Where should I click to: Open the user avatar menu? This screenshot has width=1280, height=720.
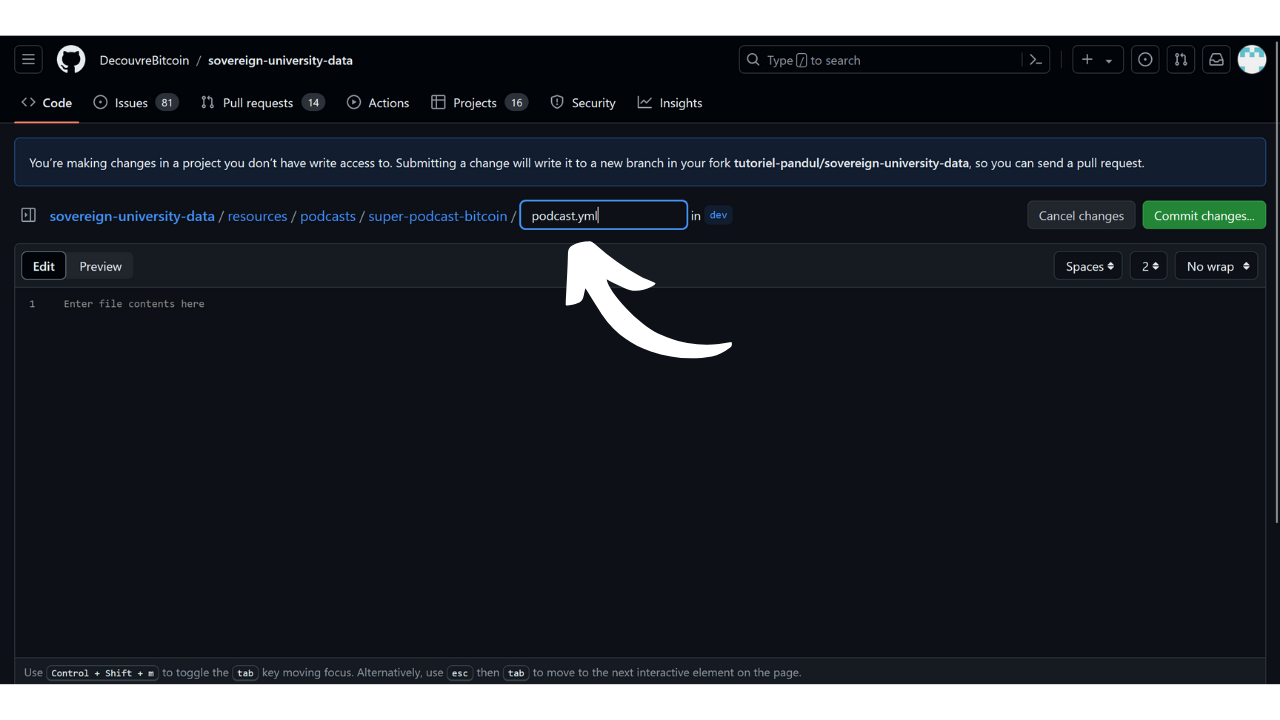1252,60
